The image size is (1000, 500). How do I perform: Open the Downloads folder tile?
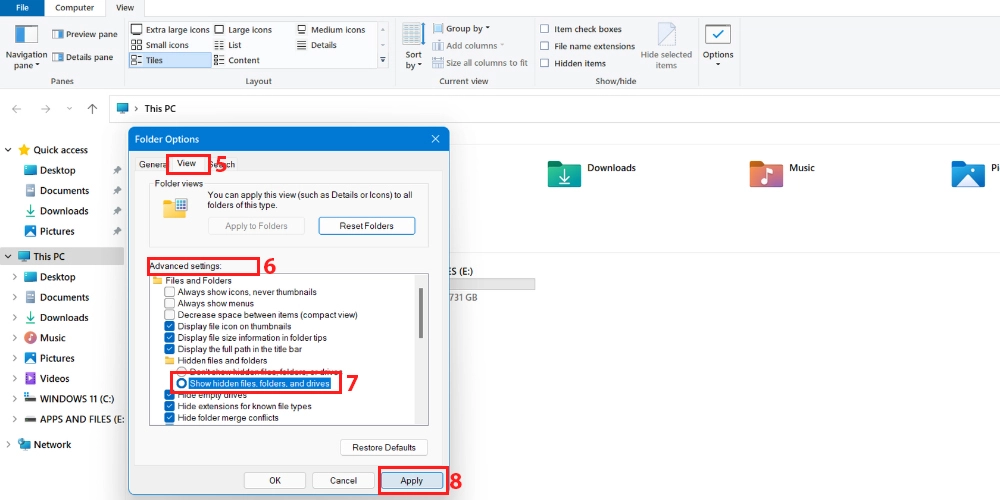(x=592, y=172)
